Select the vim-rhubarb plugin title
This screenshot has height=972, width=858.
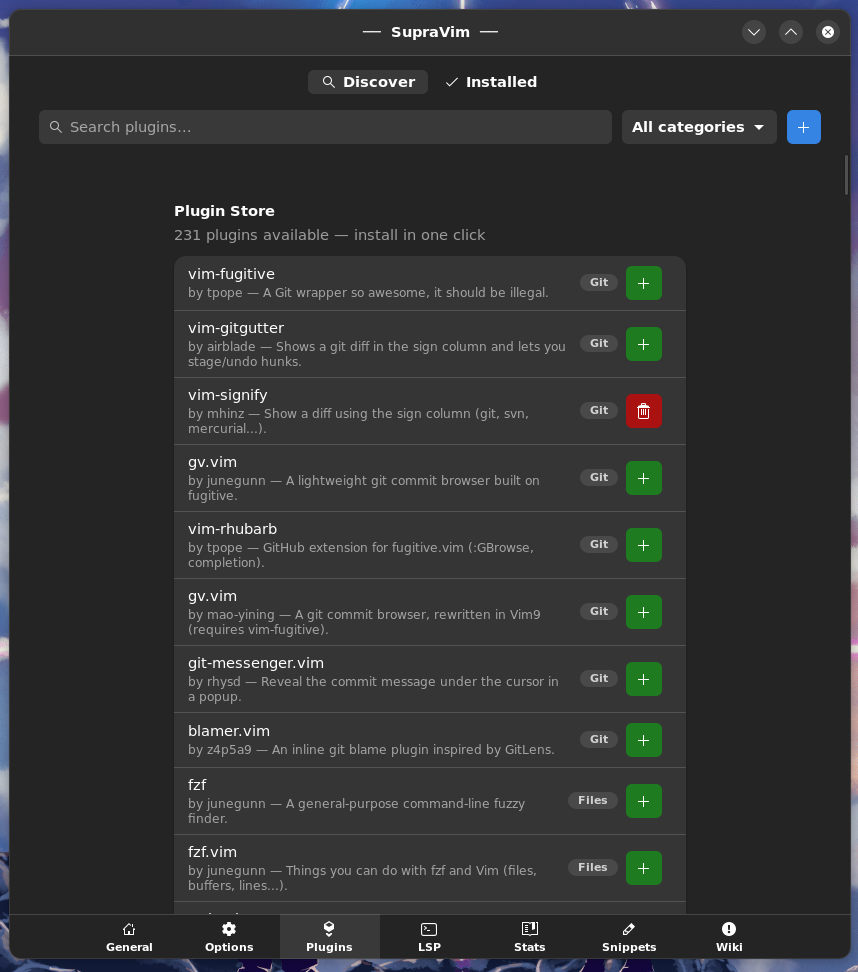pos(232,529)
